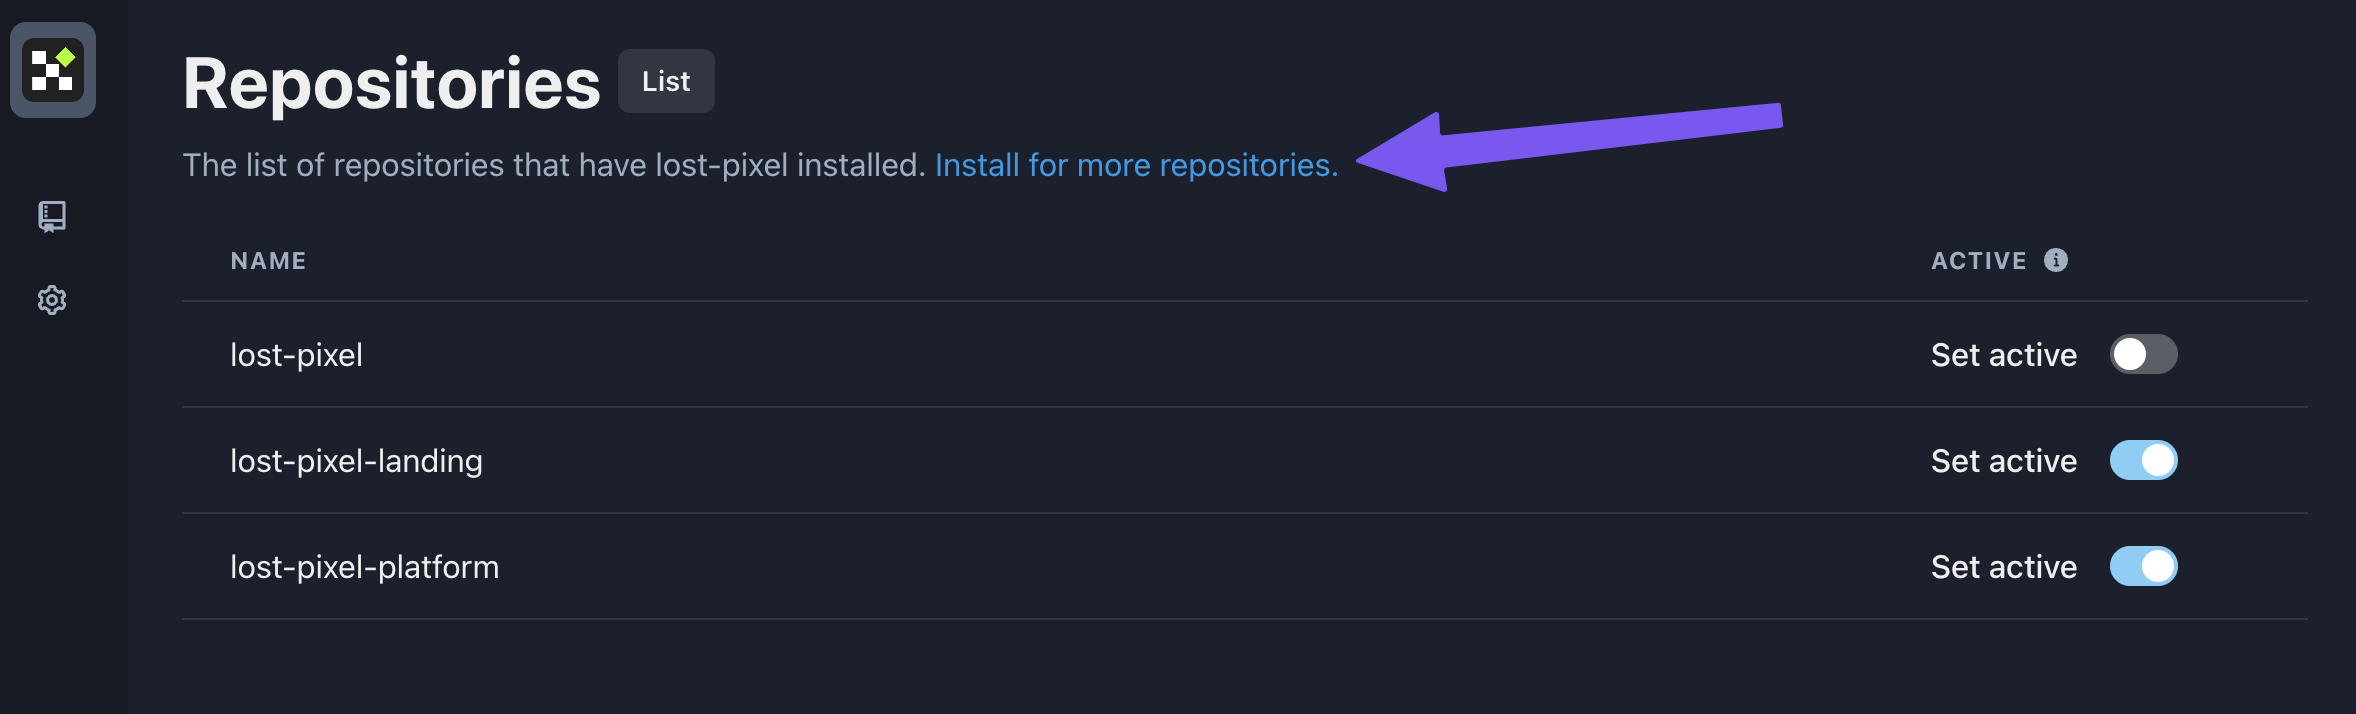Click the List badge next to Repositories
The width and height of the screenshot is (2356, 714).
pos(666,81)
